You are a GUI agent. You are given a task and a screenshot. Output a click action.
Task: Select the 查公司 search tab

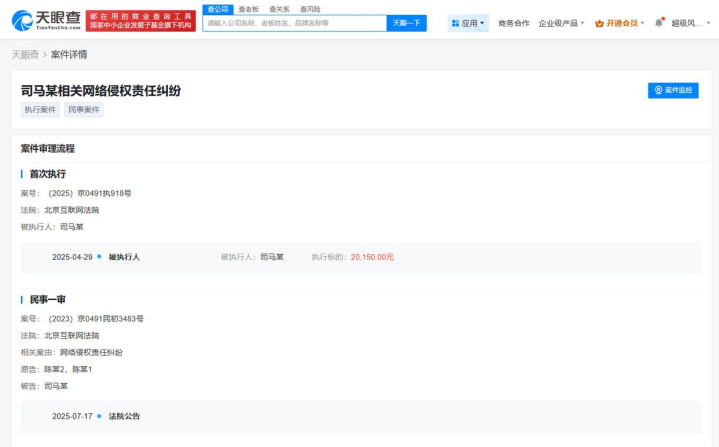coord(217,9)
